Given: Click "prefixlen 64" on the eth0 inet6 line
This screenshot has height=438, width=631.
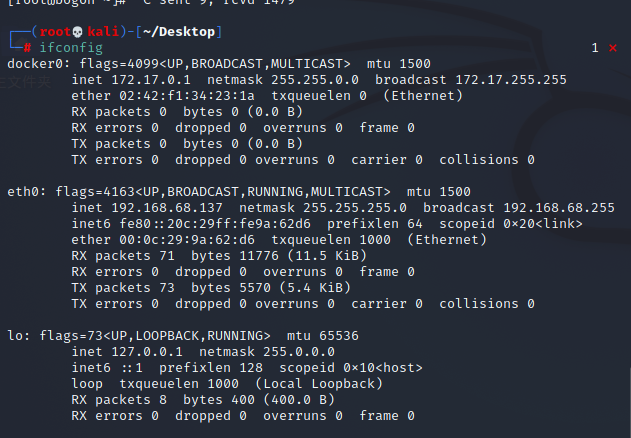Looking at the screenshot, I should pos(375,224).
